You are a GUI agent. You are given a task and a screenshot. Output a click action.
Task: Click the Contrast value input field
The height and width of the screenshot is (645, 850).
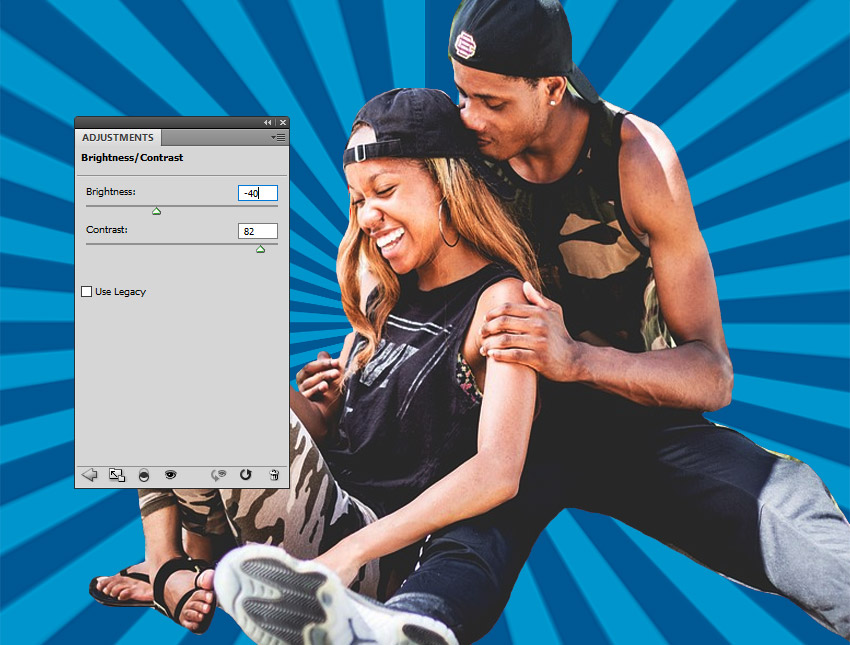(x=257, y=231)
